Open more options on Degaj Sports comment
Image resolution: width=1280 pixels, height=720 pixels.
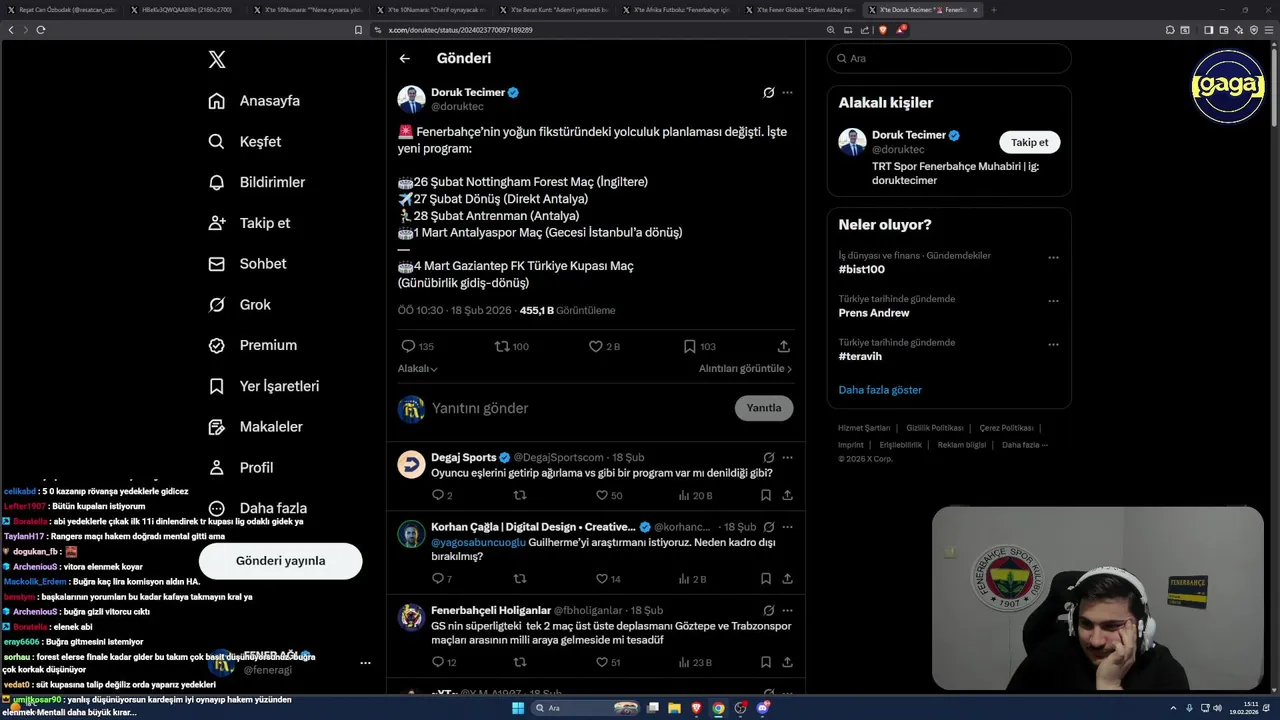point(787,457)
